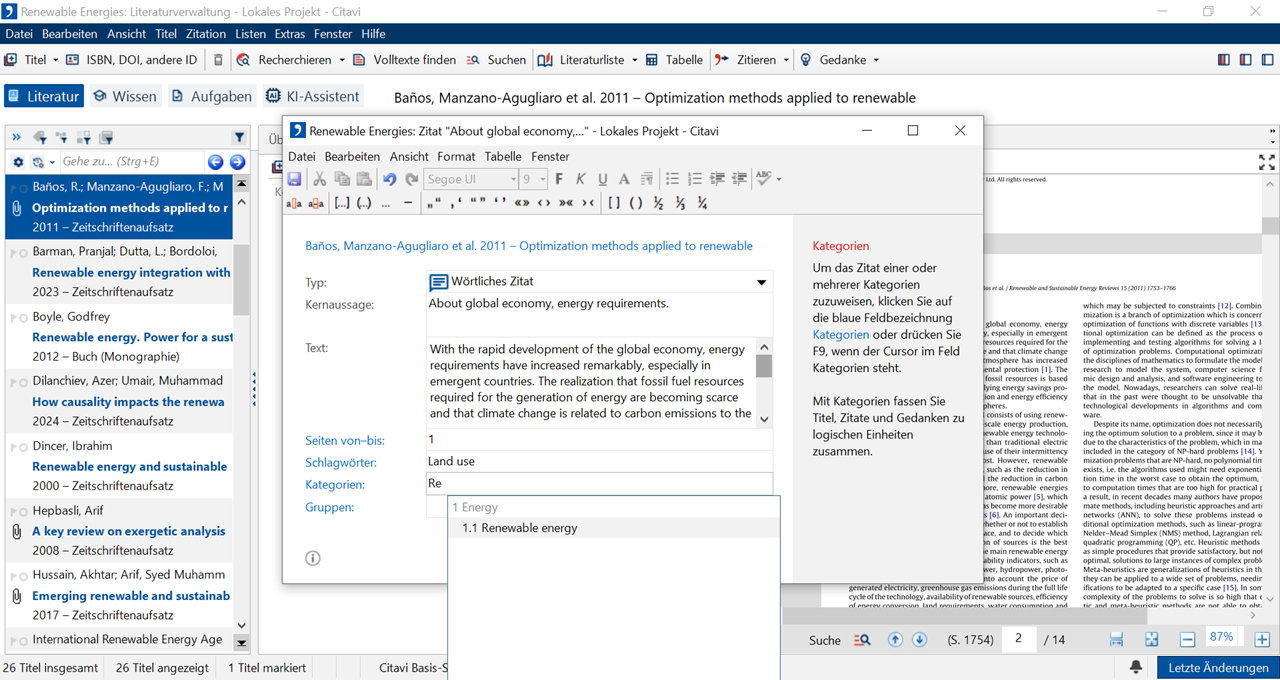Click the Letzte Änderungen button
Screen dimensions: 1280x680
tap(1217, 667)
